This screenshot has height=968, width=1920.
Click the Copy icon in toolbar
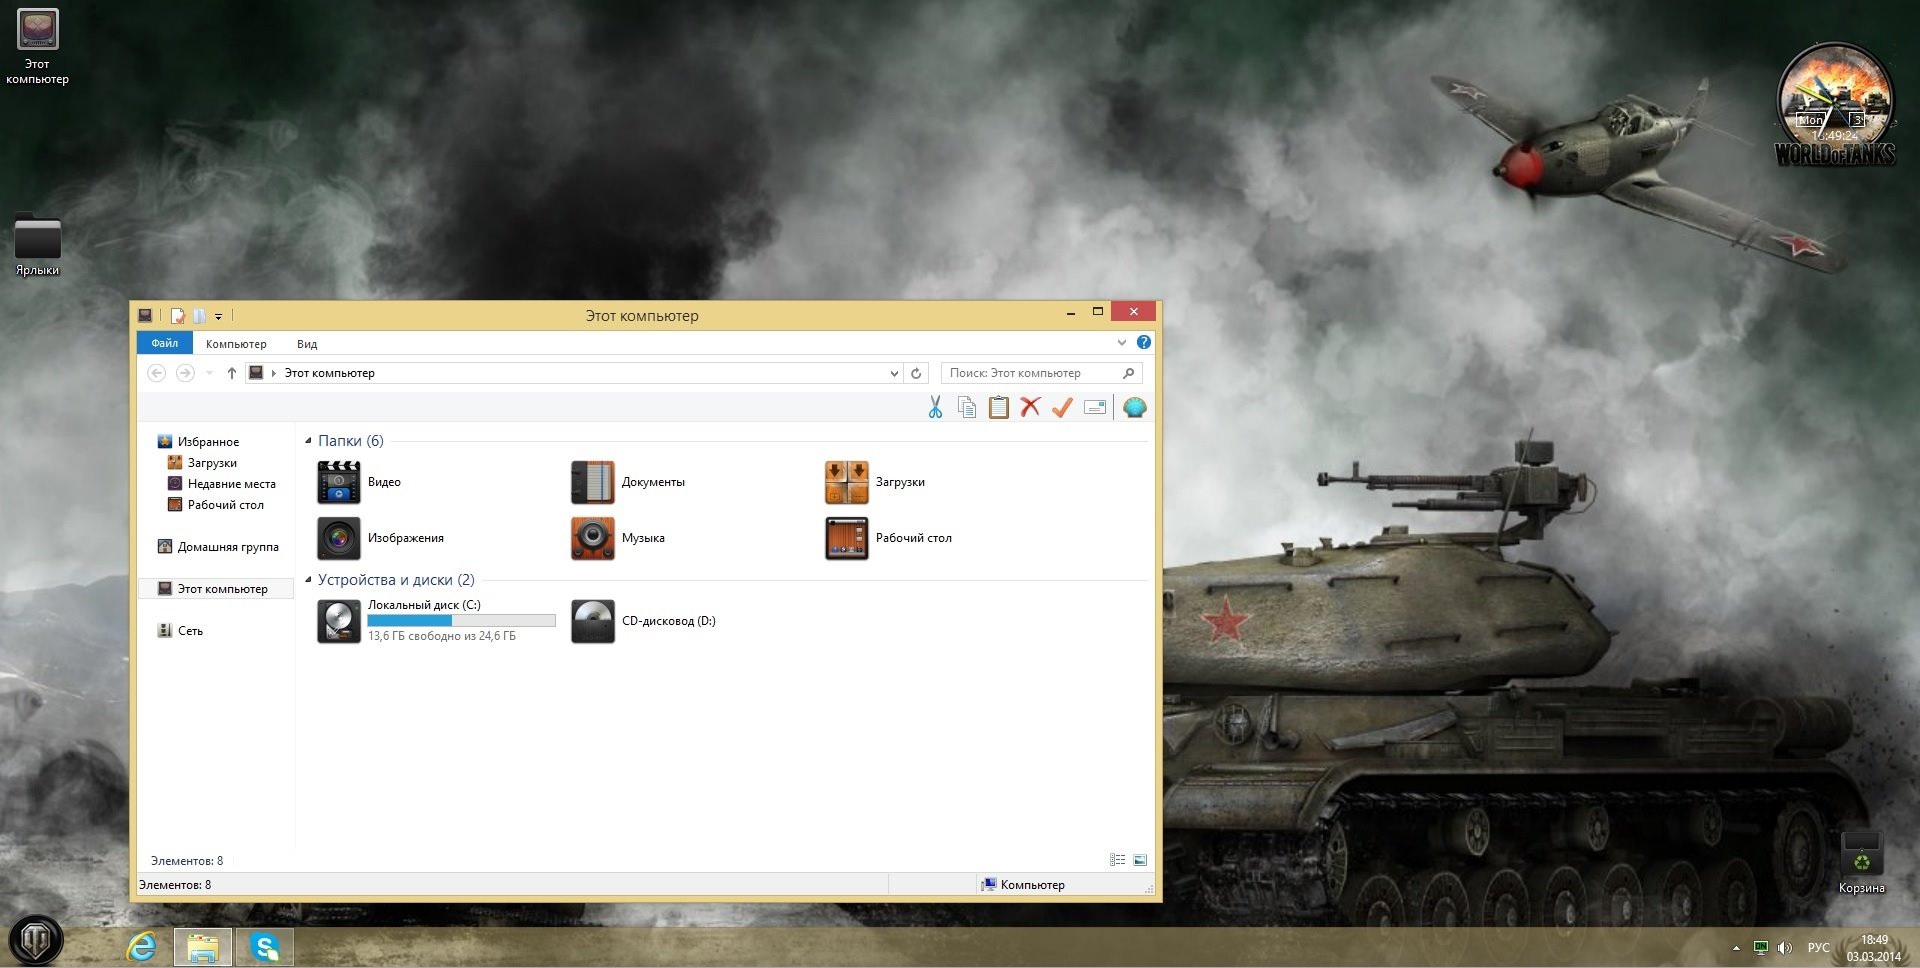[967, 407]
